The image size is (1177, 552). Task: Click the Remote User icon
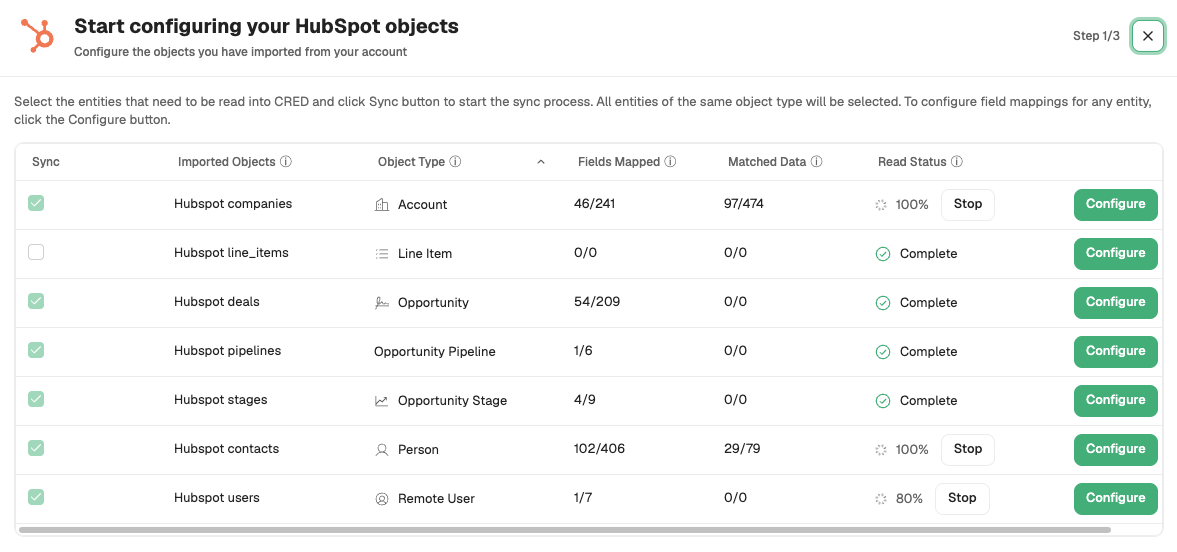[x=381, y=499]
